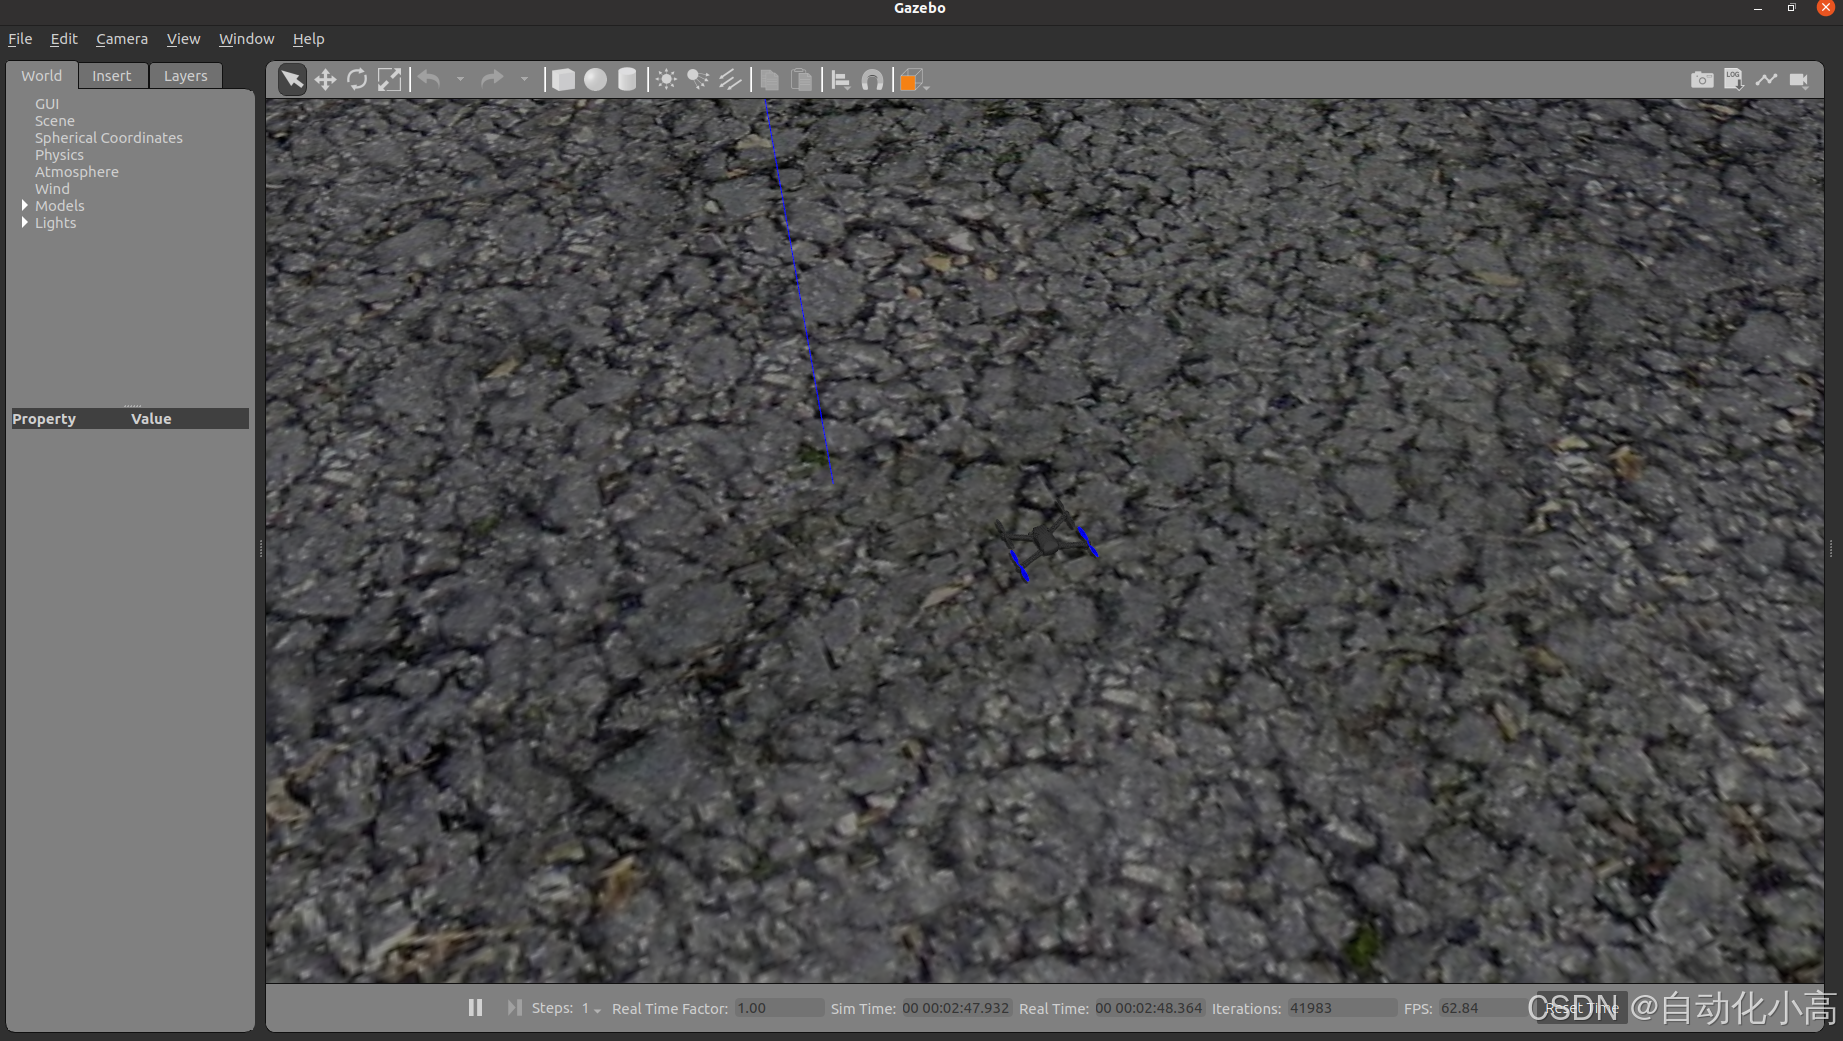This screenshot has width=1843, height=1041.
Task: Click the undo arrow icon
Action: pos(430,79)
